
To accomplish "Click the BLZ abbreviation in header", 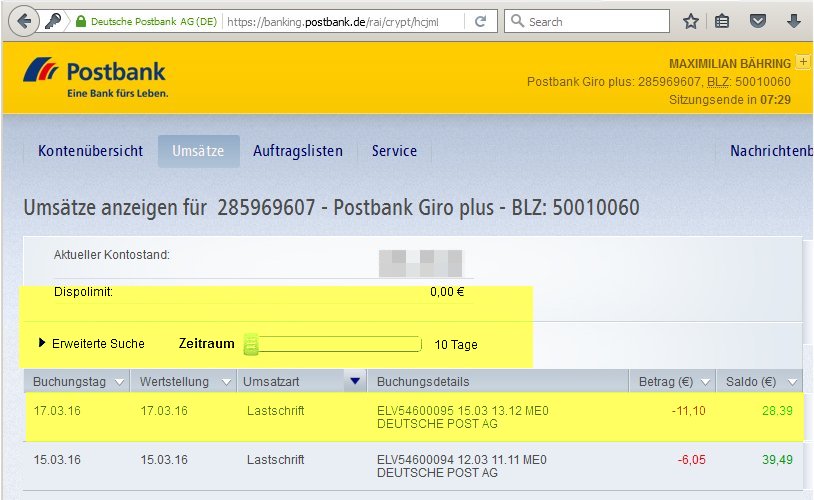I will tap(718, 82).
